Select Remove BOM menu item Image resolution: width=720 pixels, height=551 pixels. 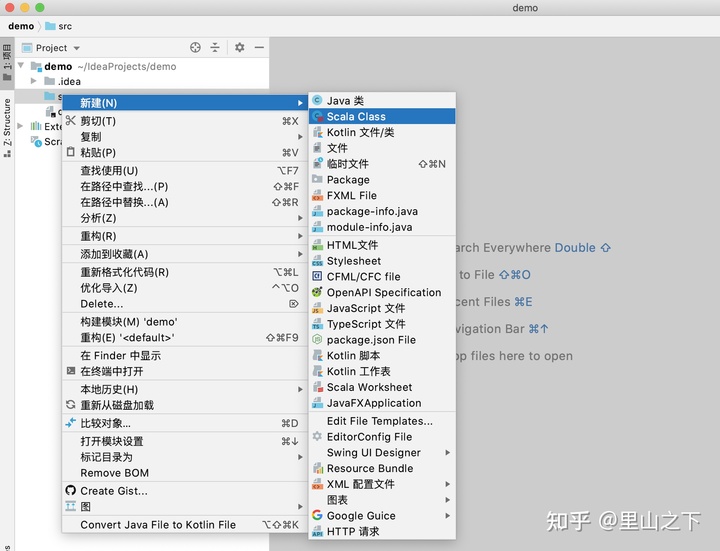click(184, 472)
